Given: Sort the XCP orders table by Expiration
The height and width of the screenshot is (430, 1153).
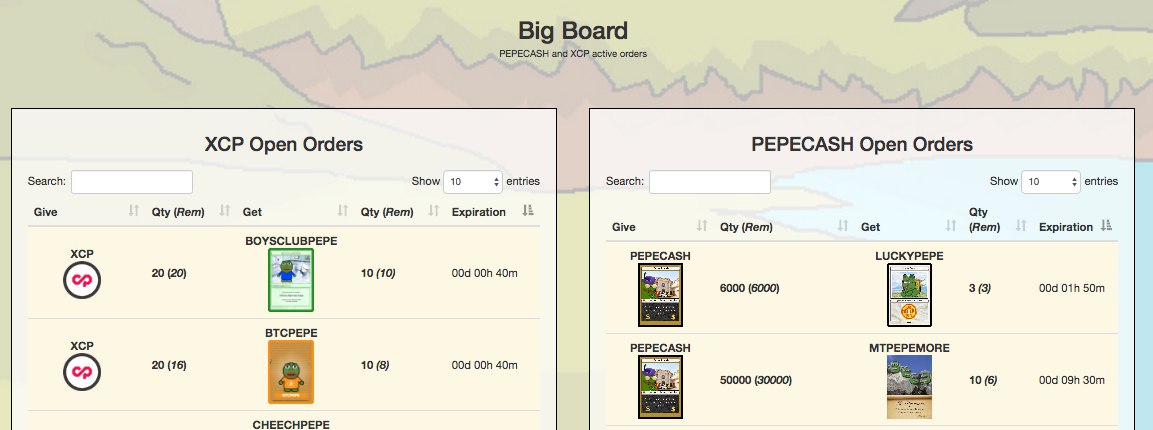Looking at the screenshot, I should tap(493, 212).
